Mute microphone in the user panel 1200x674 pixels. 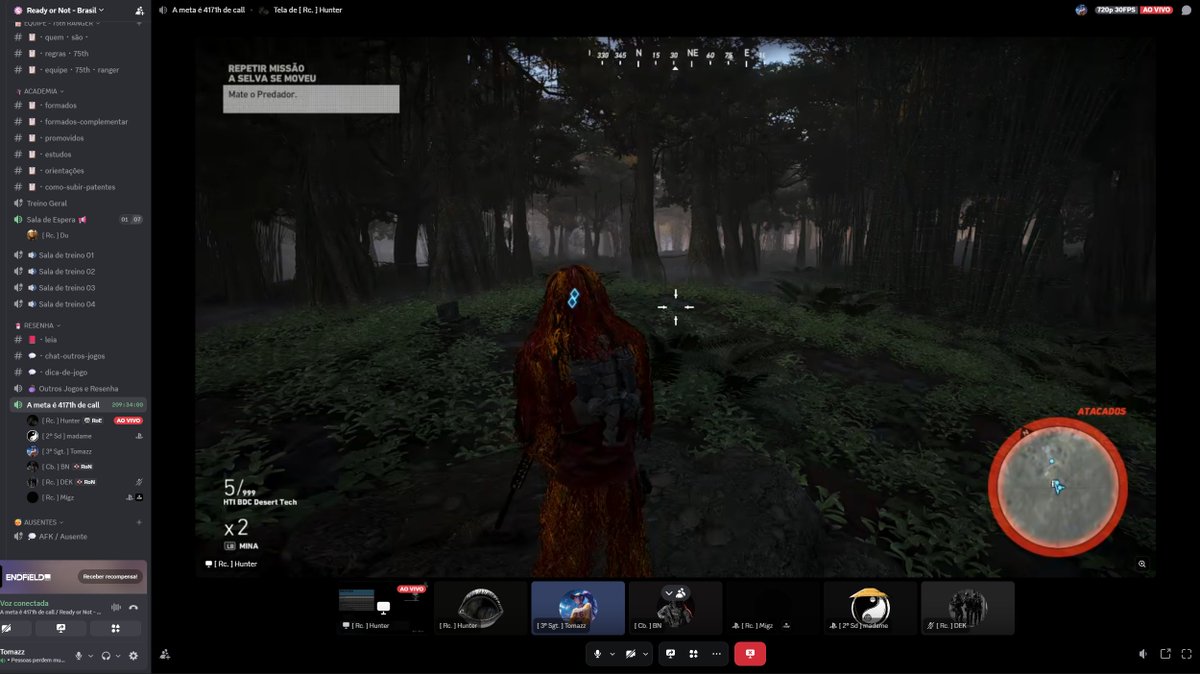click(79, 656)
